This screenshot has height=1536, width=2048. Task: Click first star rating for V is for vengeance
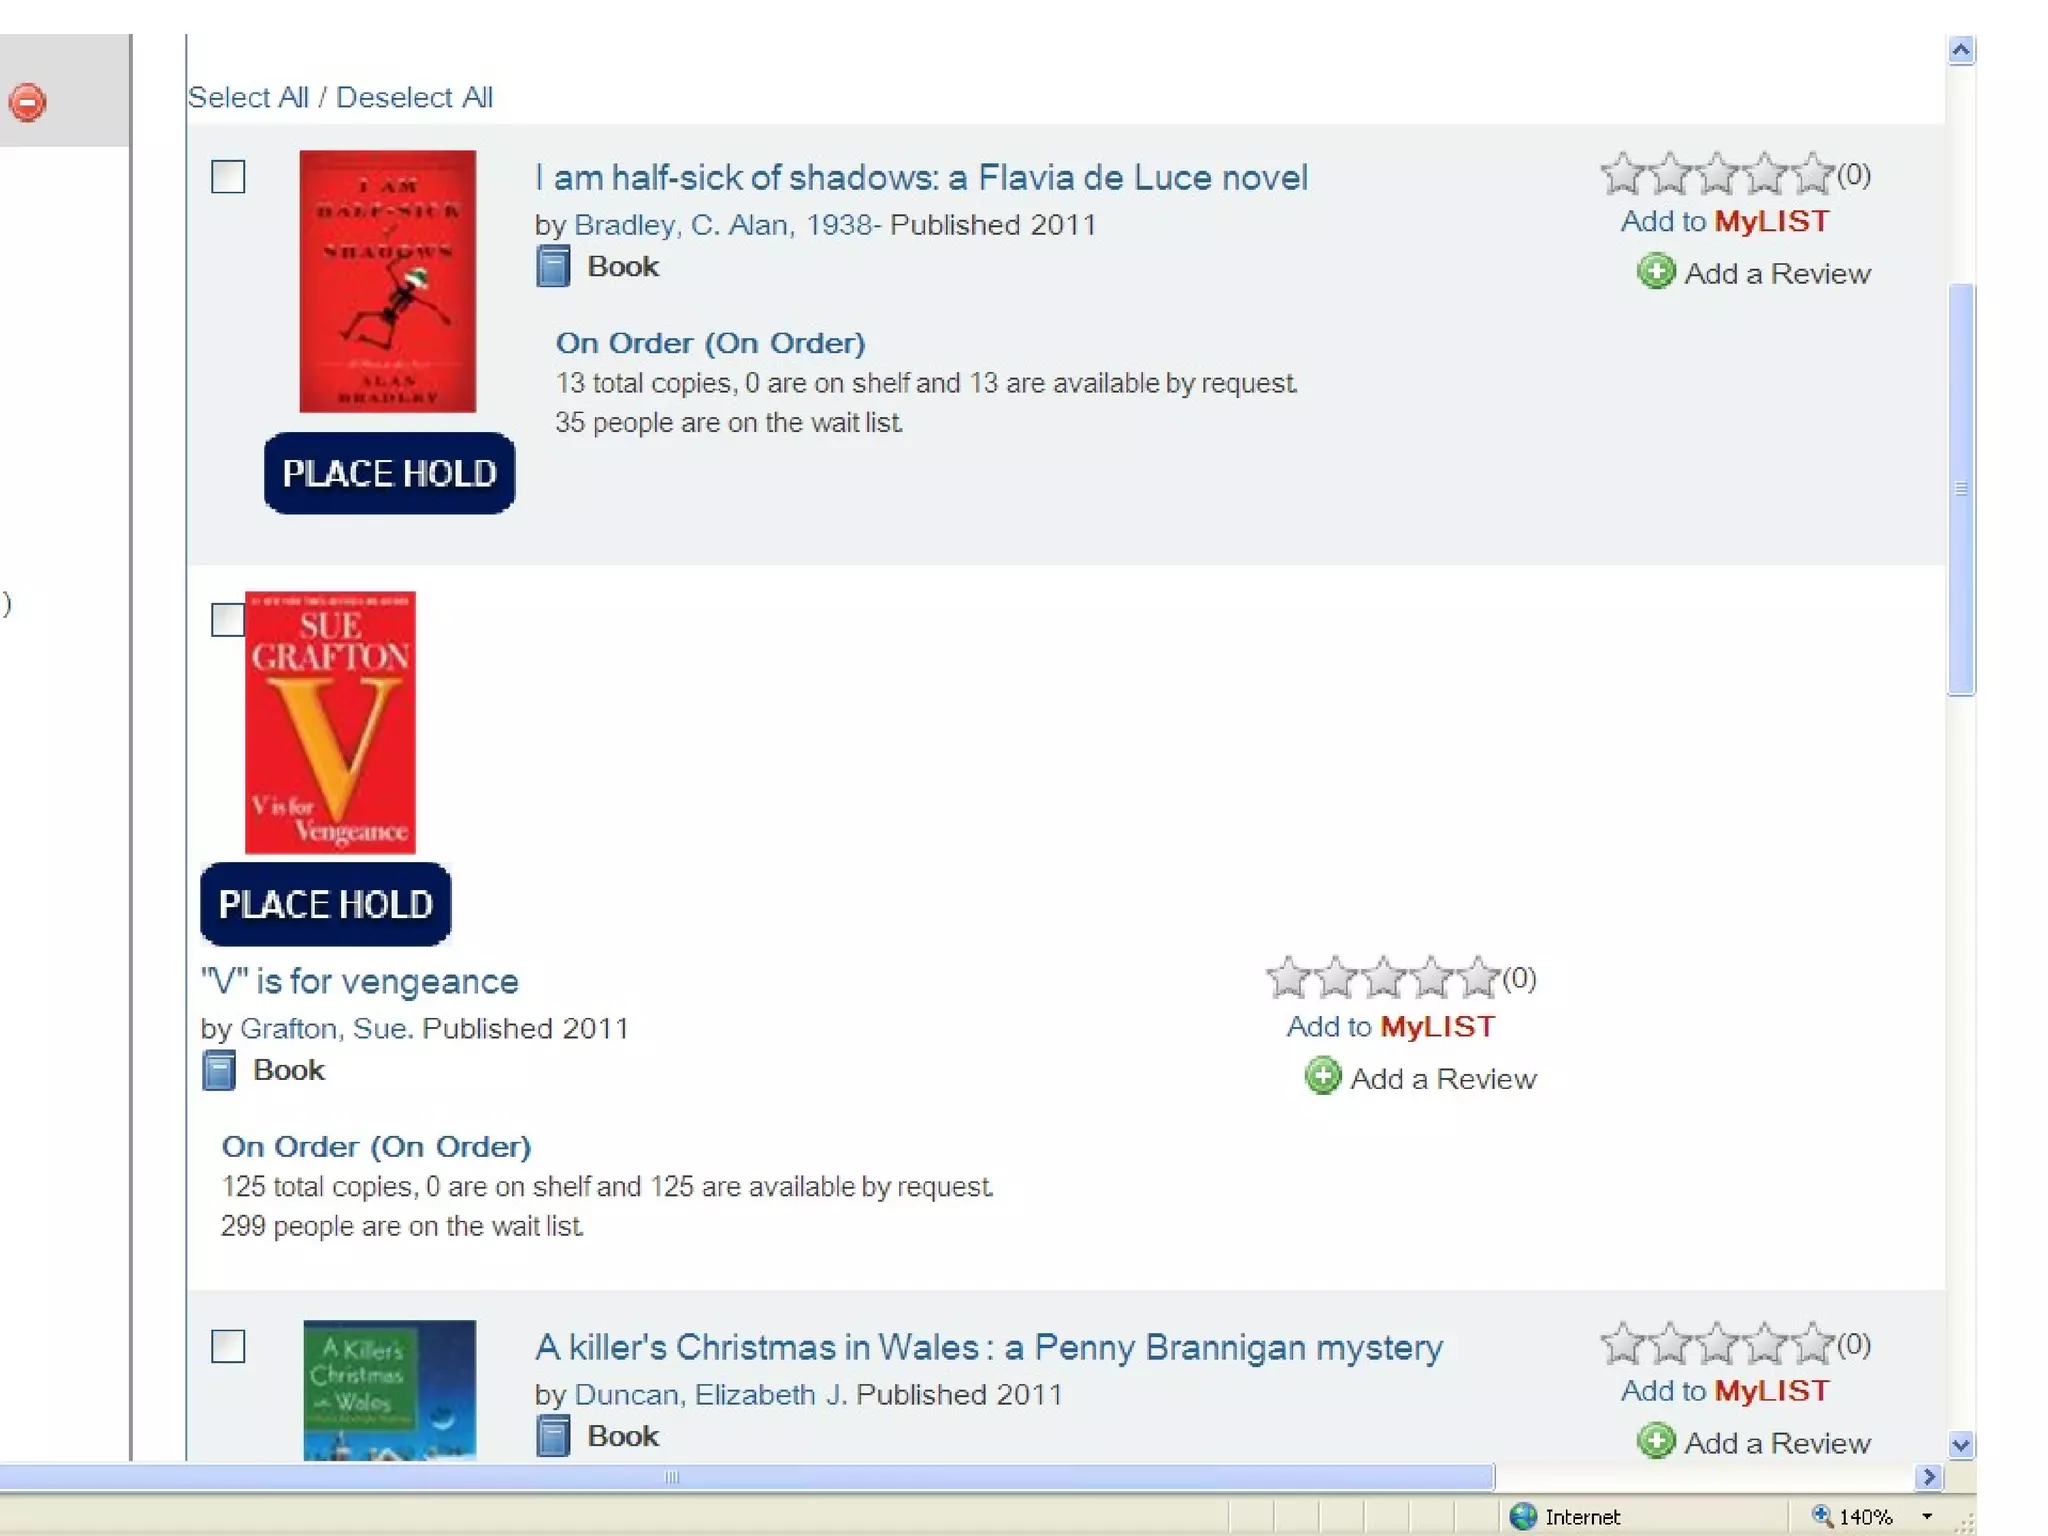click(x=1288, y=978)
